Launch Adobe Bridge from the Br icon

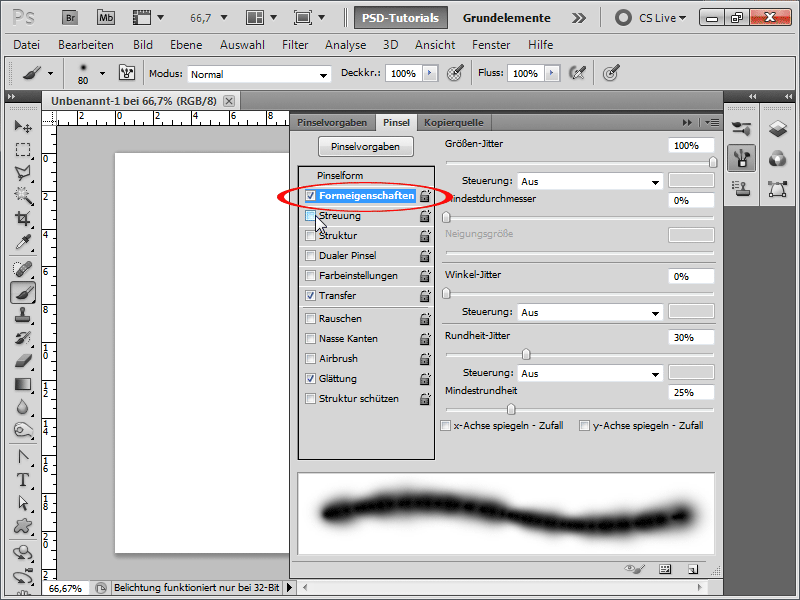(70, 18)
